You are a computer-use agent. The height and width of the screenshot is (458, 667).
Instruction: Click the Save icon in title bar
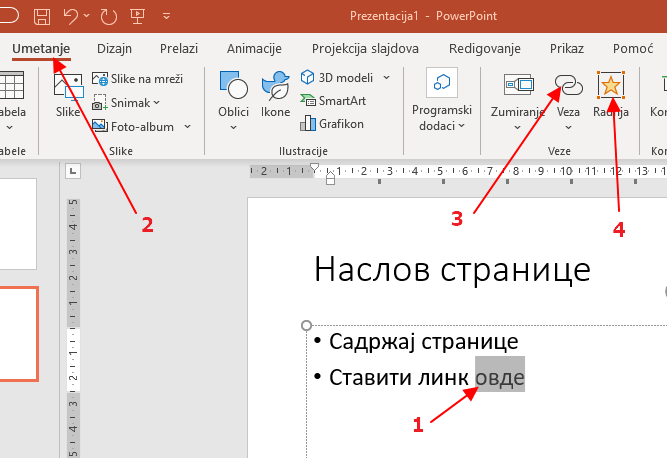click(42, 16)
